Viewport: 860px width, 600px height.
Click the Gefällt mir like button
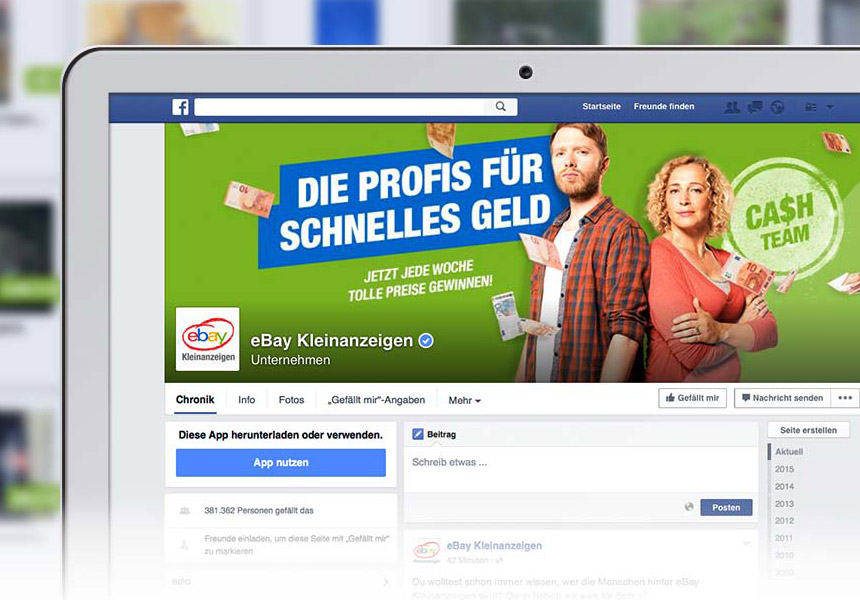pyautogui.click(x=692, y=398)
